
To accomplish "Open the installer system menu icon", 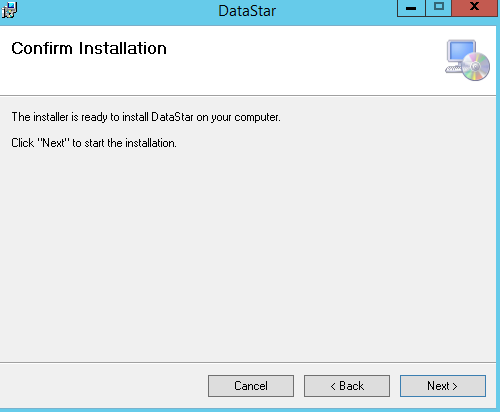I will [9, 10].
